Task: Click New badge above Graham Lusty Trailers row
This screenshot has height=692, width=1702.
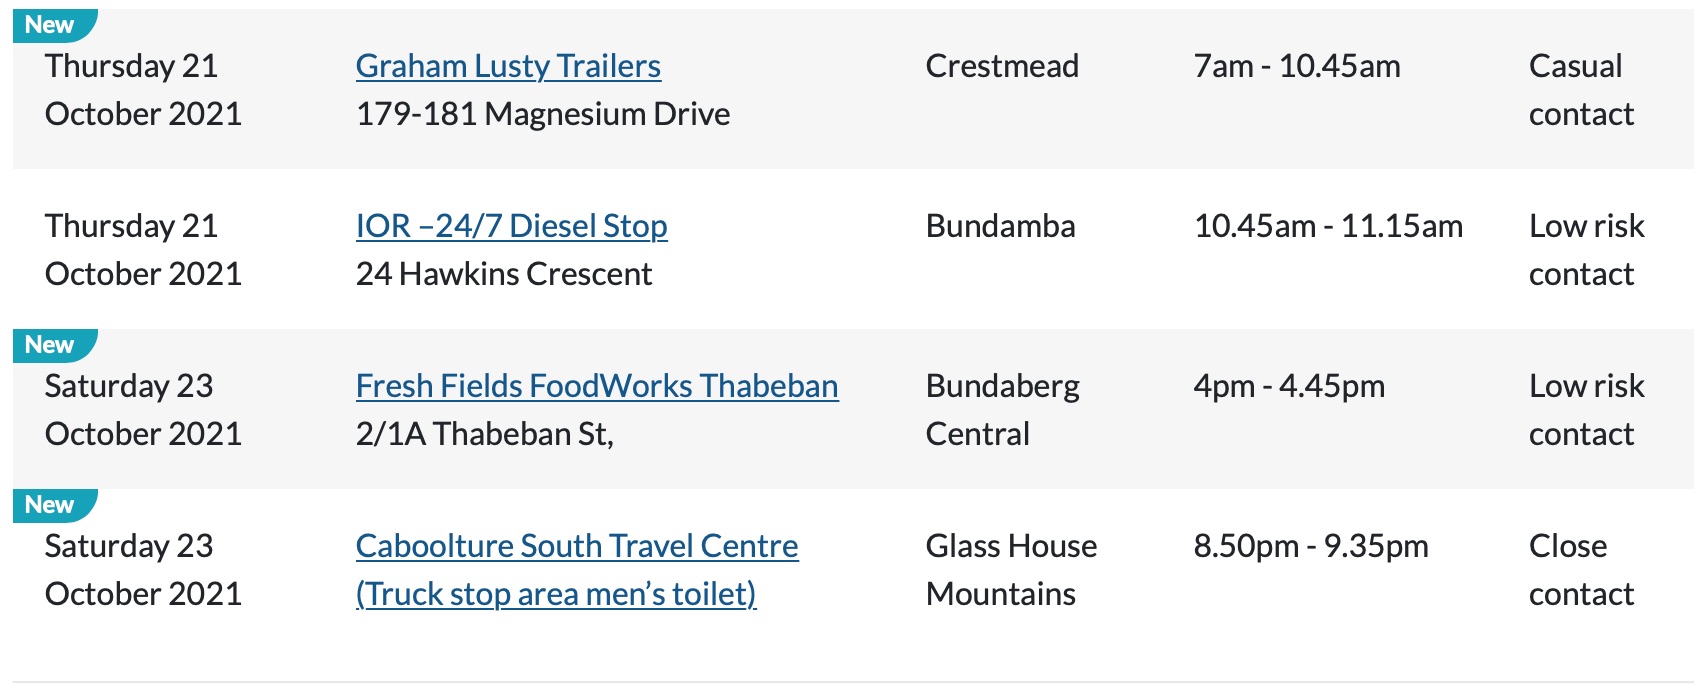Action: 51,25
